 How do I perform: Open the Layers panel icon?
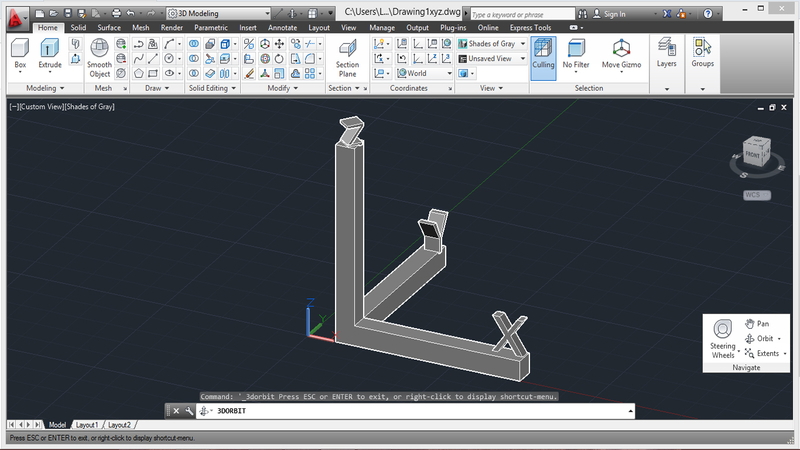666,47
